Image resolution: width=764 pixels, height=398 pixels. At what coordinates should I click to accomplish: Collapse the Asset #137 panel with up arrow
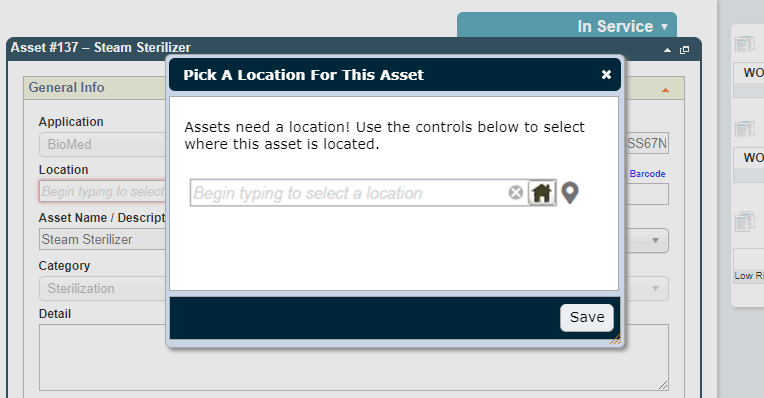[667, 50]
